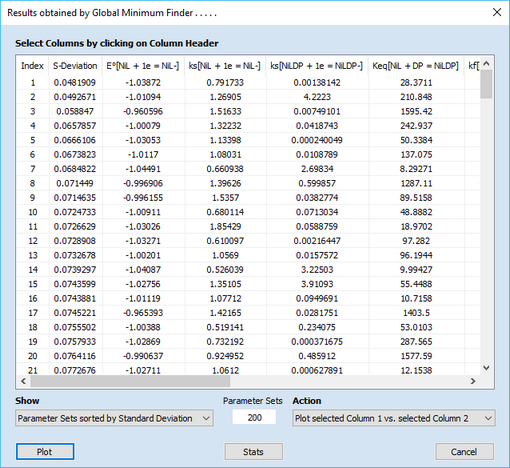Select the cell 0.234075 in row 18
510x468 pixels.
[x=317, y=327]
